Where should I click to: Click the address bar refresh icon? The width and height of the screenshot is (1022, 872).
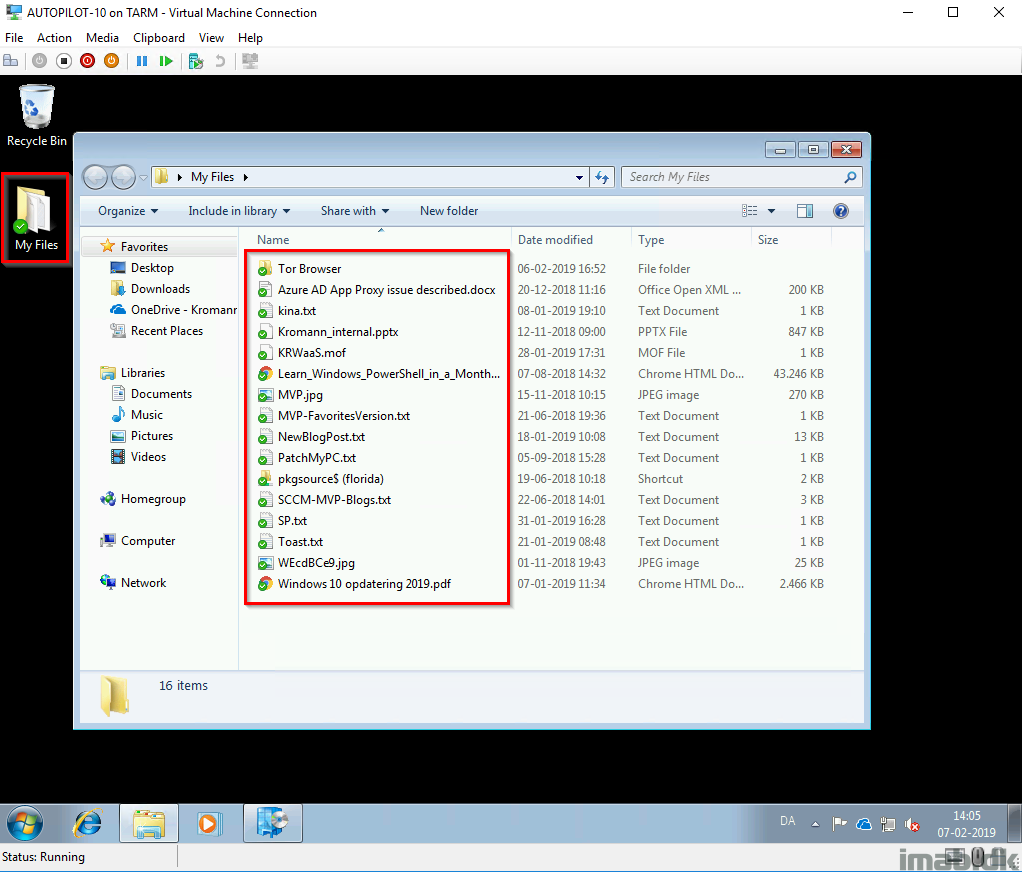pyautogui.click(x=602, y=177)
